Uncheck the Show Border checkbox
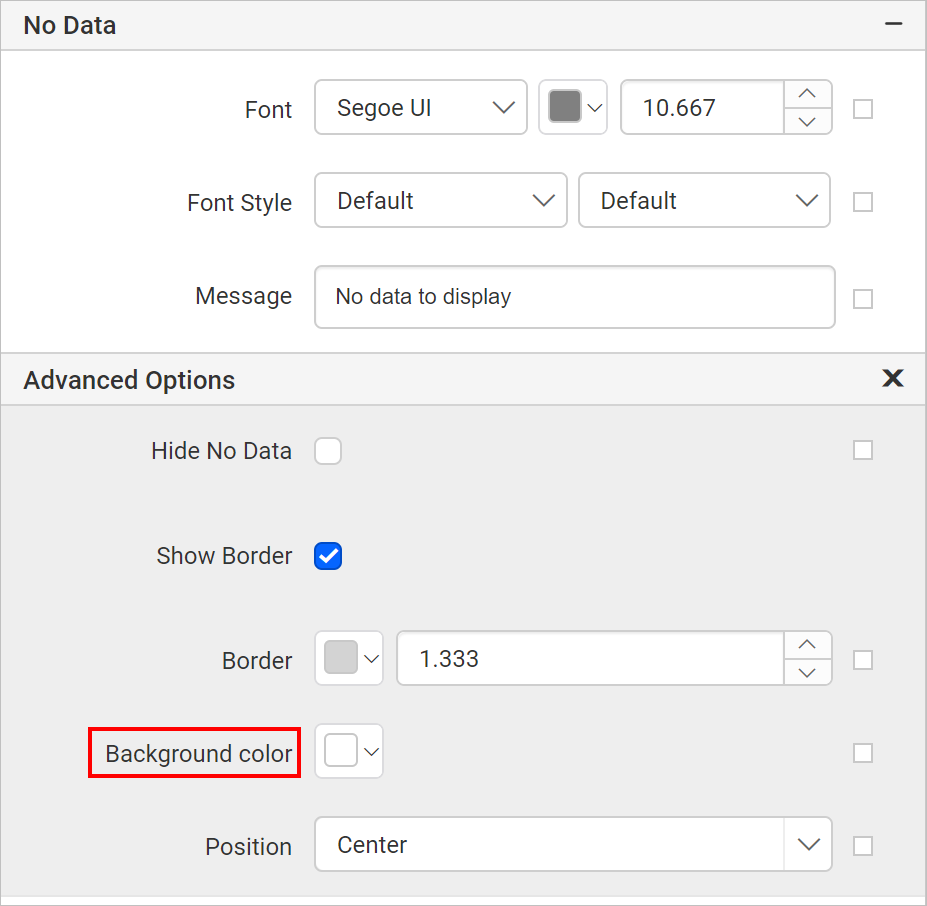Screen dimensions: 927x906 coord(328,556)
